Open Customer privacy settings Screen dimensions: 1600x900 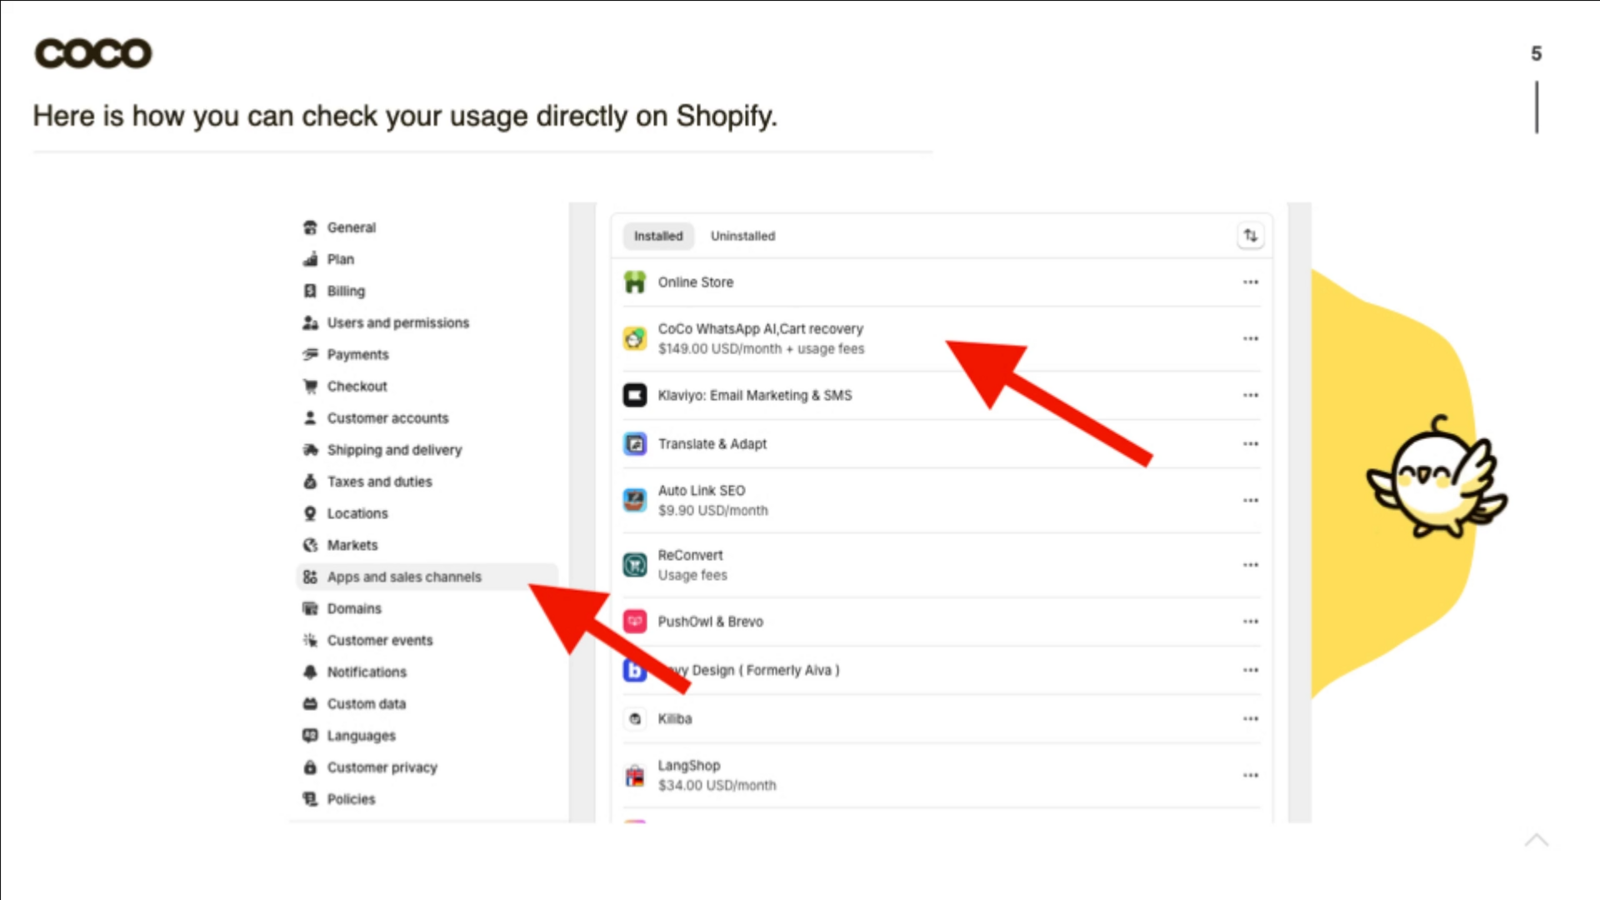382,768
